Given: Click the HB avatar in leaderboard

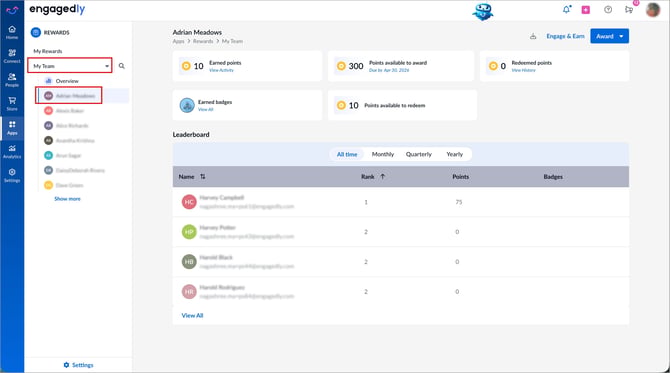Looking at the screenshot, I should coord(189,261).
